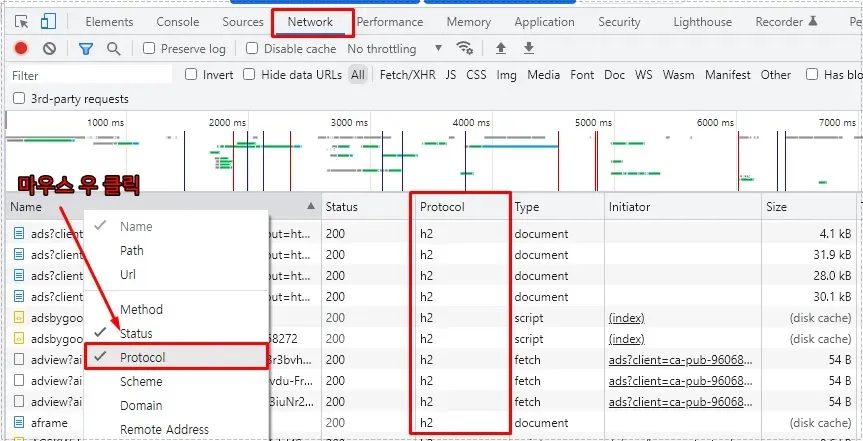Filter requests by WS
Viewport: 863px width, 441px height.
[x=643, y=74]
